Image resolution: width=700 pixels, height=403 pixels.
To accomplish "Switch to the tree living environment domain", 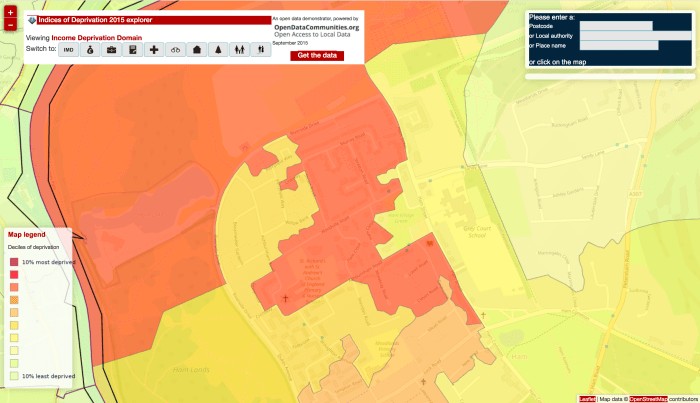I will (x=219, y=49).
